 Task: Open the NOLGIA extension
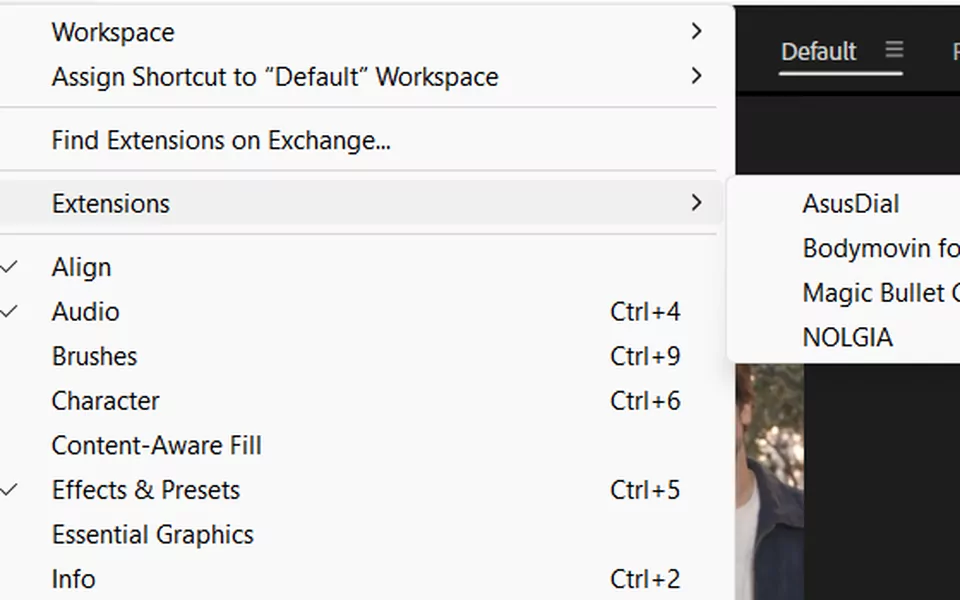tap(847, 337)
